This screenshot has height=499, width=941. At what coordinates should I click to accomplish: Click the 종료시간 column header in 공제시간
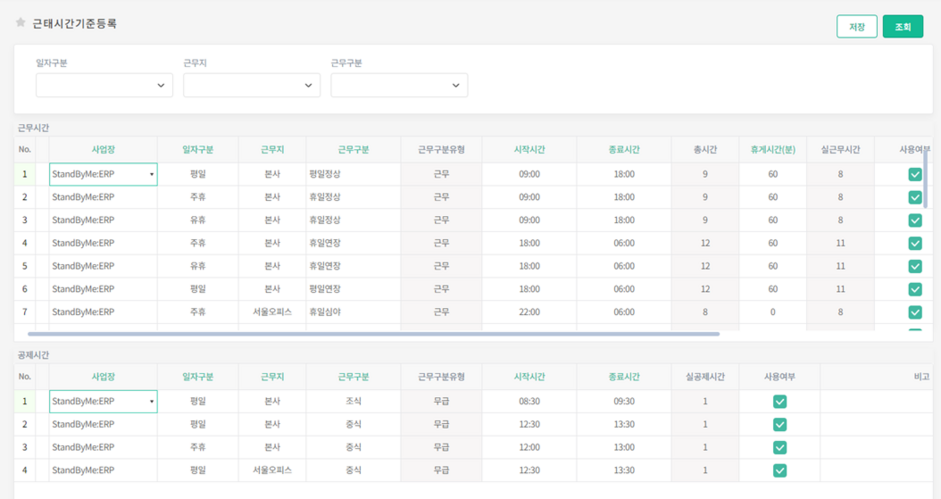pyautogui.click(x=623, y=377)
